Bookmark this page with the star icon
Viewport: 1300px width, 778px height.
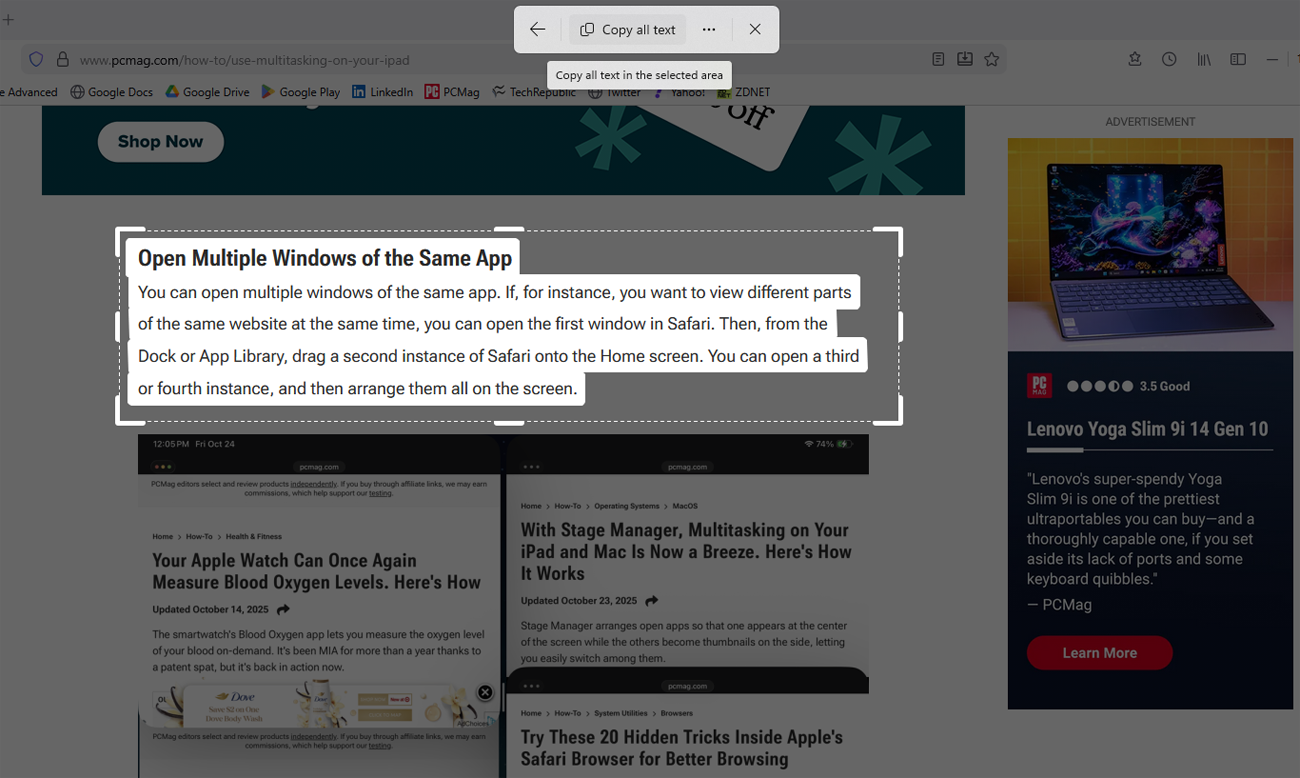(991, 60)
